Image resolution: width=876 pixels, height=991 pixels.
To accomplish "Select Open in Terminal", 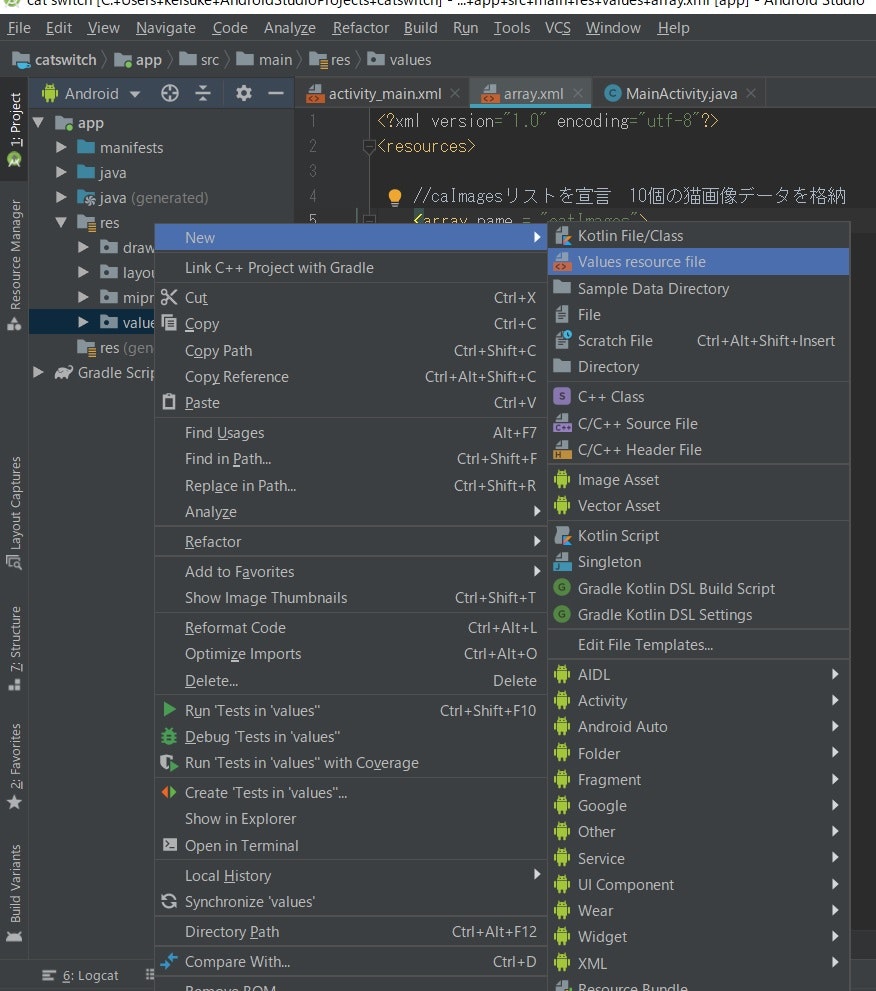I will pos(351,846).
